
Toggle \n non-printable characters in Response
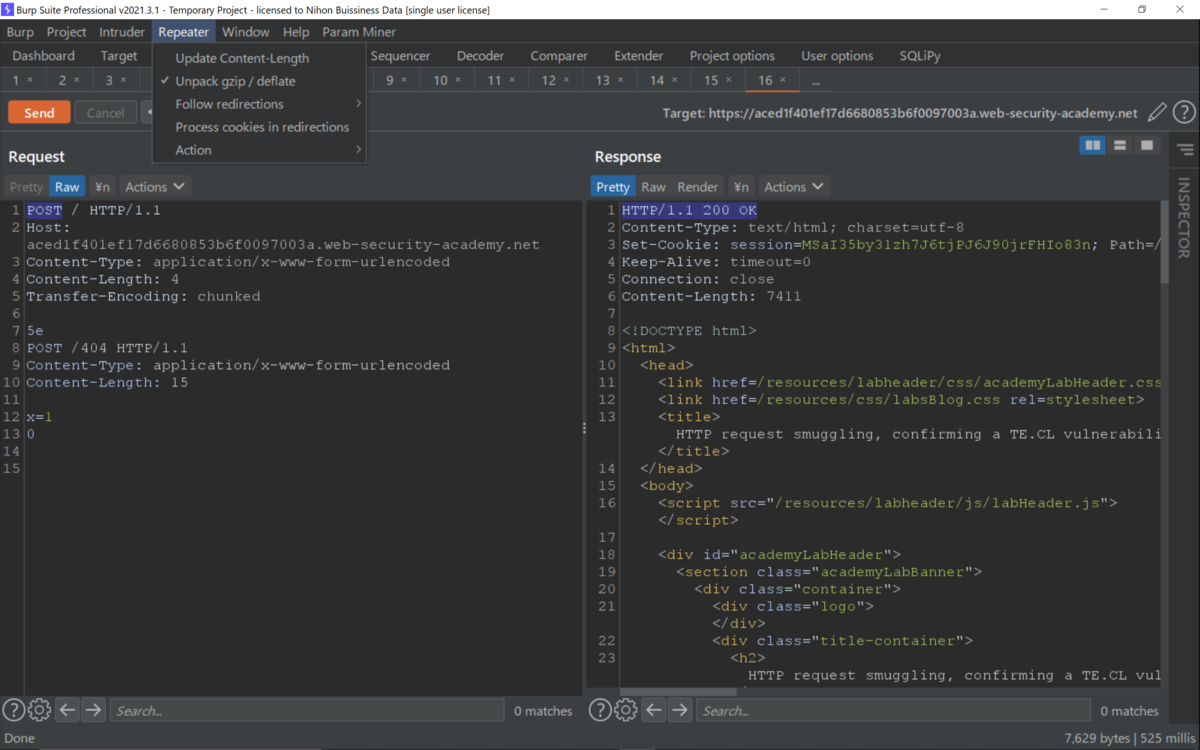point(741,187)
